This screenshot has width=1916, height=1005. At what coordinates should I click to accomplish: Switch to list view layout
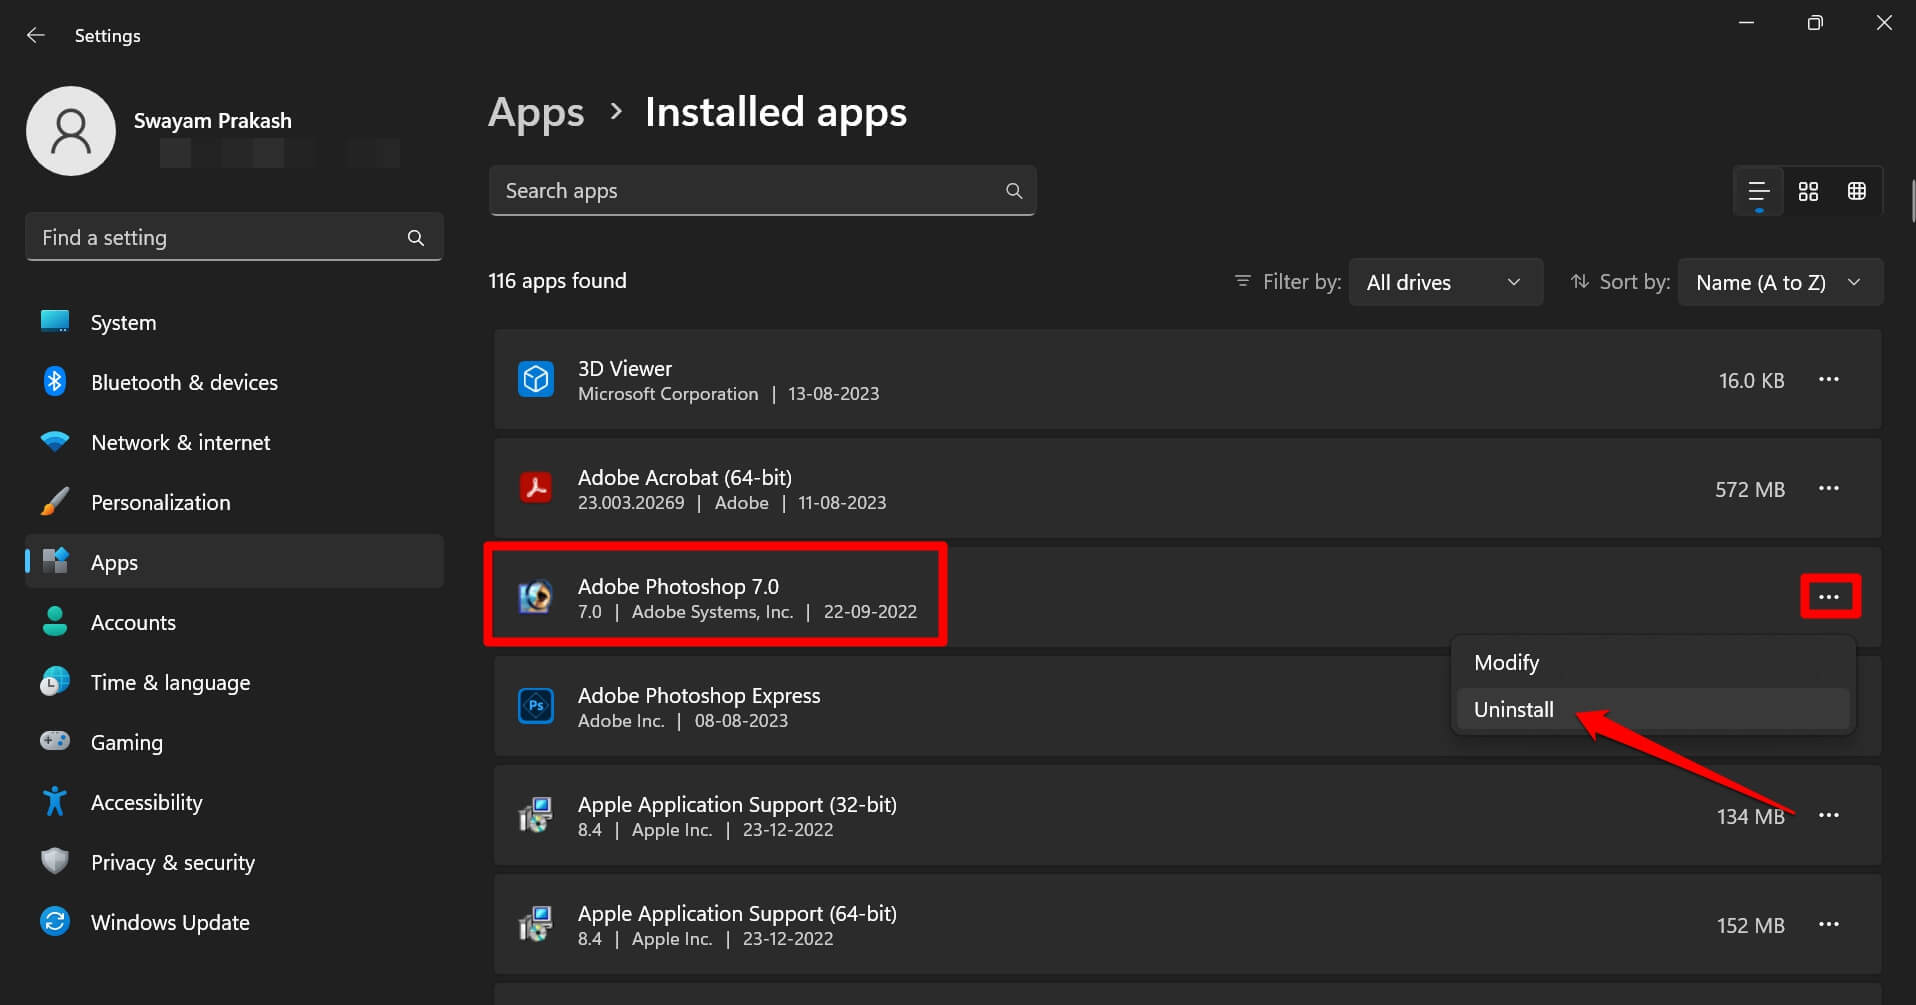pos(1759,191)
